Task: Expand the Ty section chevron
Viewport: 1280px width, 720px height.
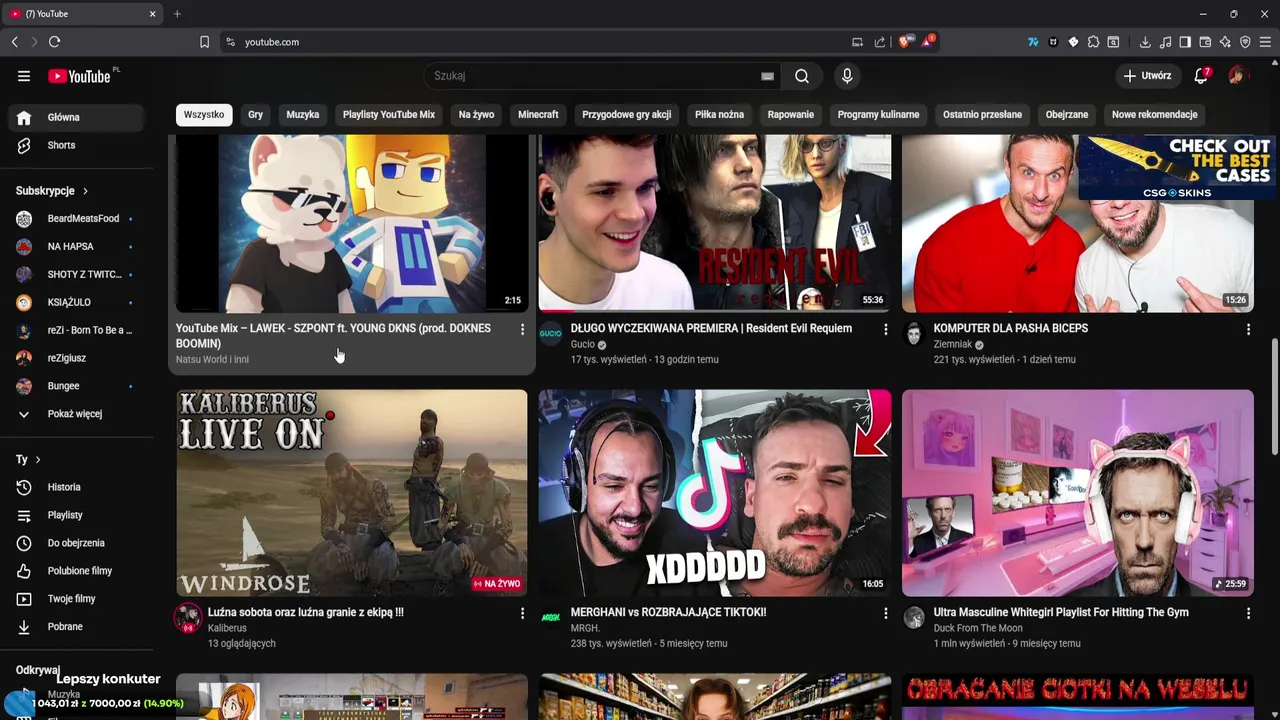Action: (x=38, y=460)
